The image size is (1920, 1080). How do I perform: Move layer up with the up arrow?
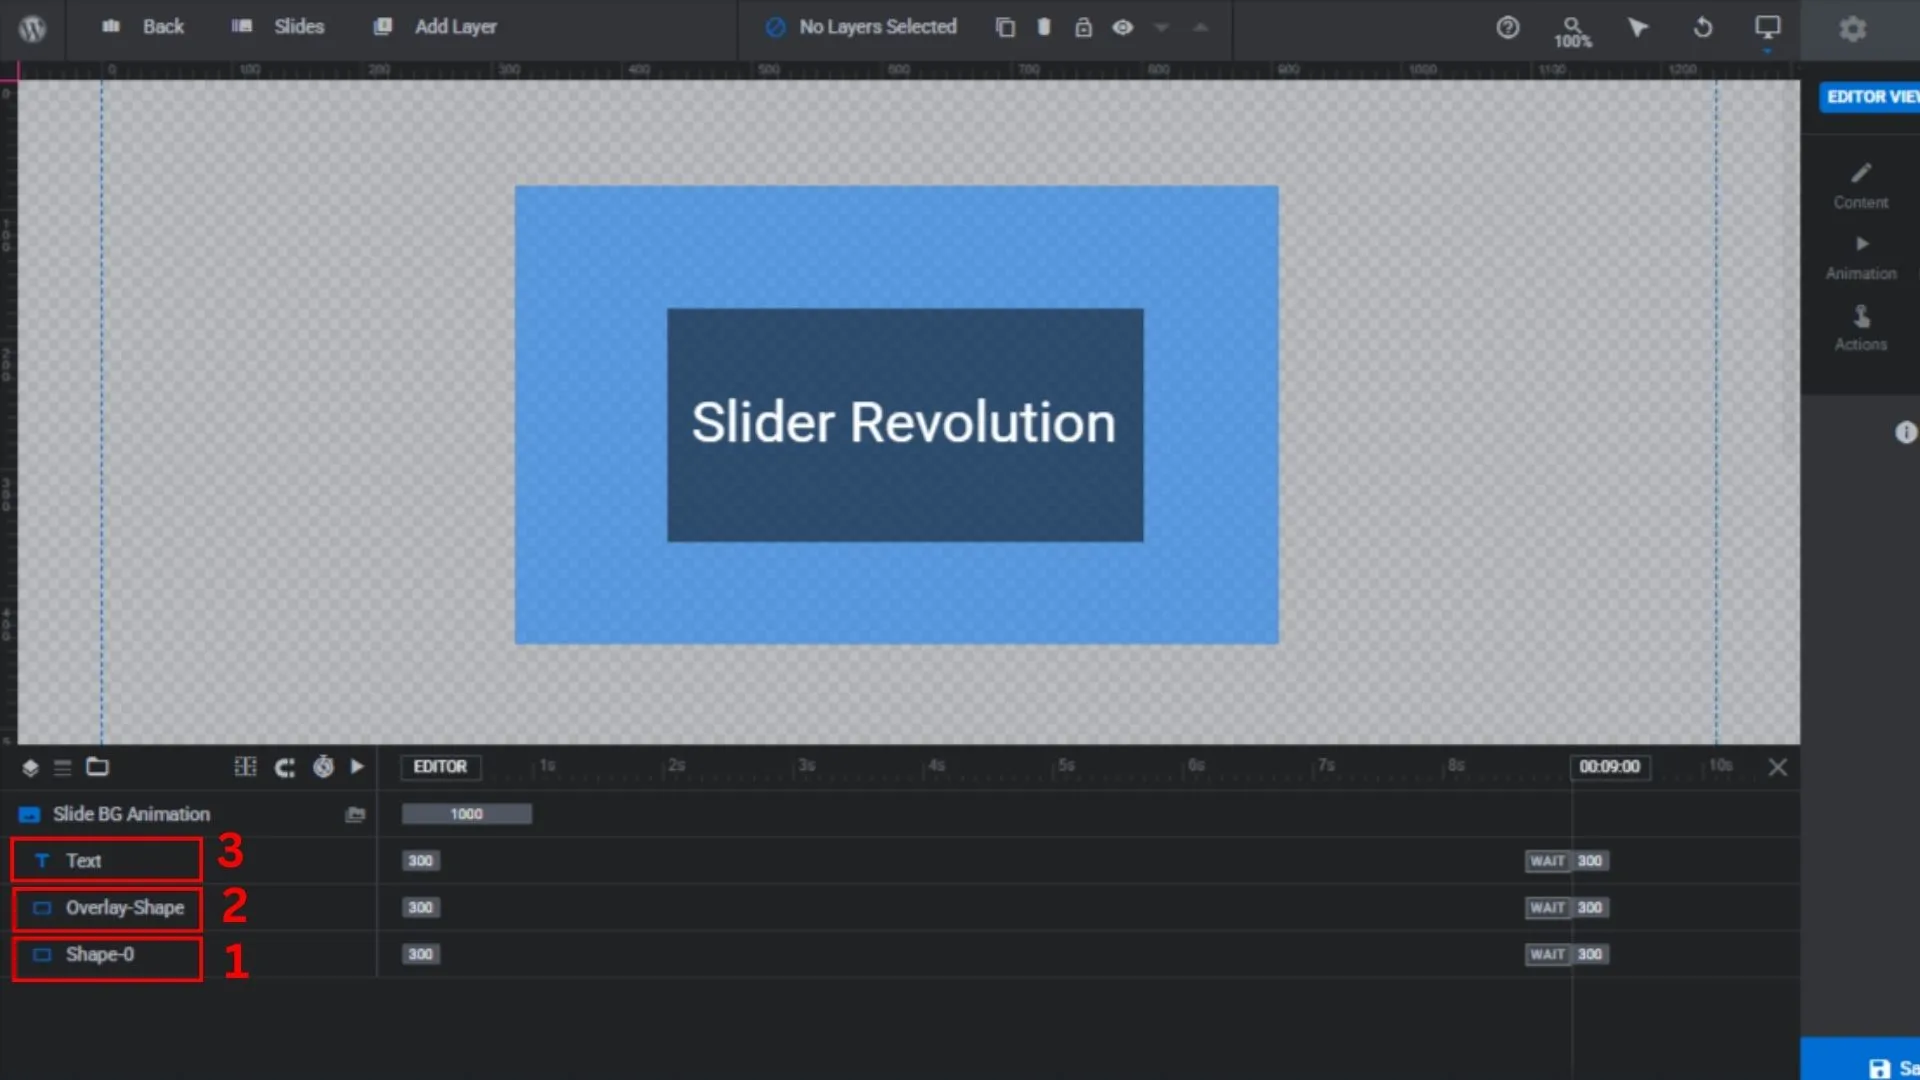(1201, 28)
